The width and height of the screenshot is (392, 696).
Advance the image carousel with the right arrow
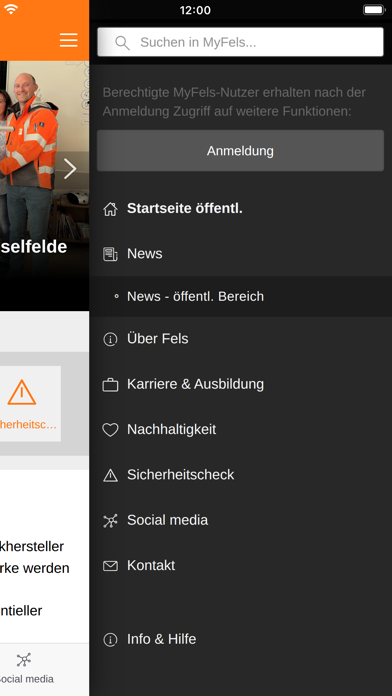(70, 169)
